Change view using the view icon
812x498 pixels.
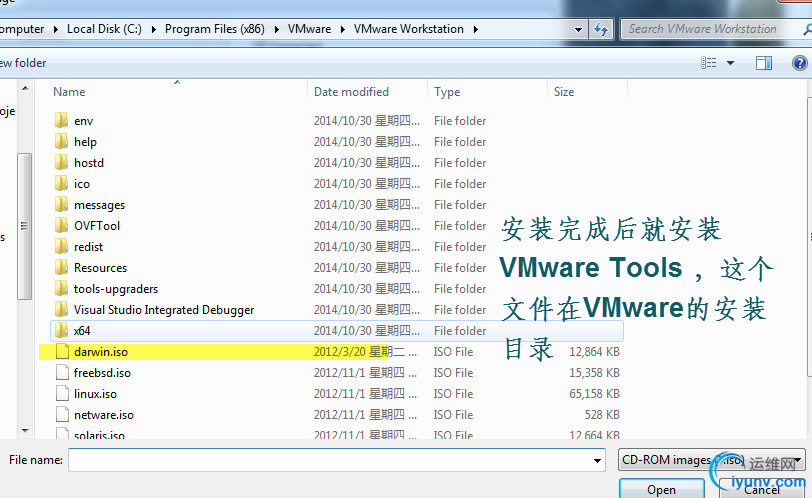point(708,63)
